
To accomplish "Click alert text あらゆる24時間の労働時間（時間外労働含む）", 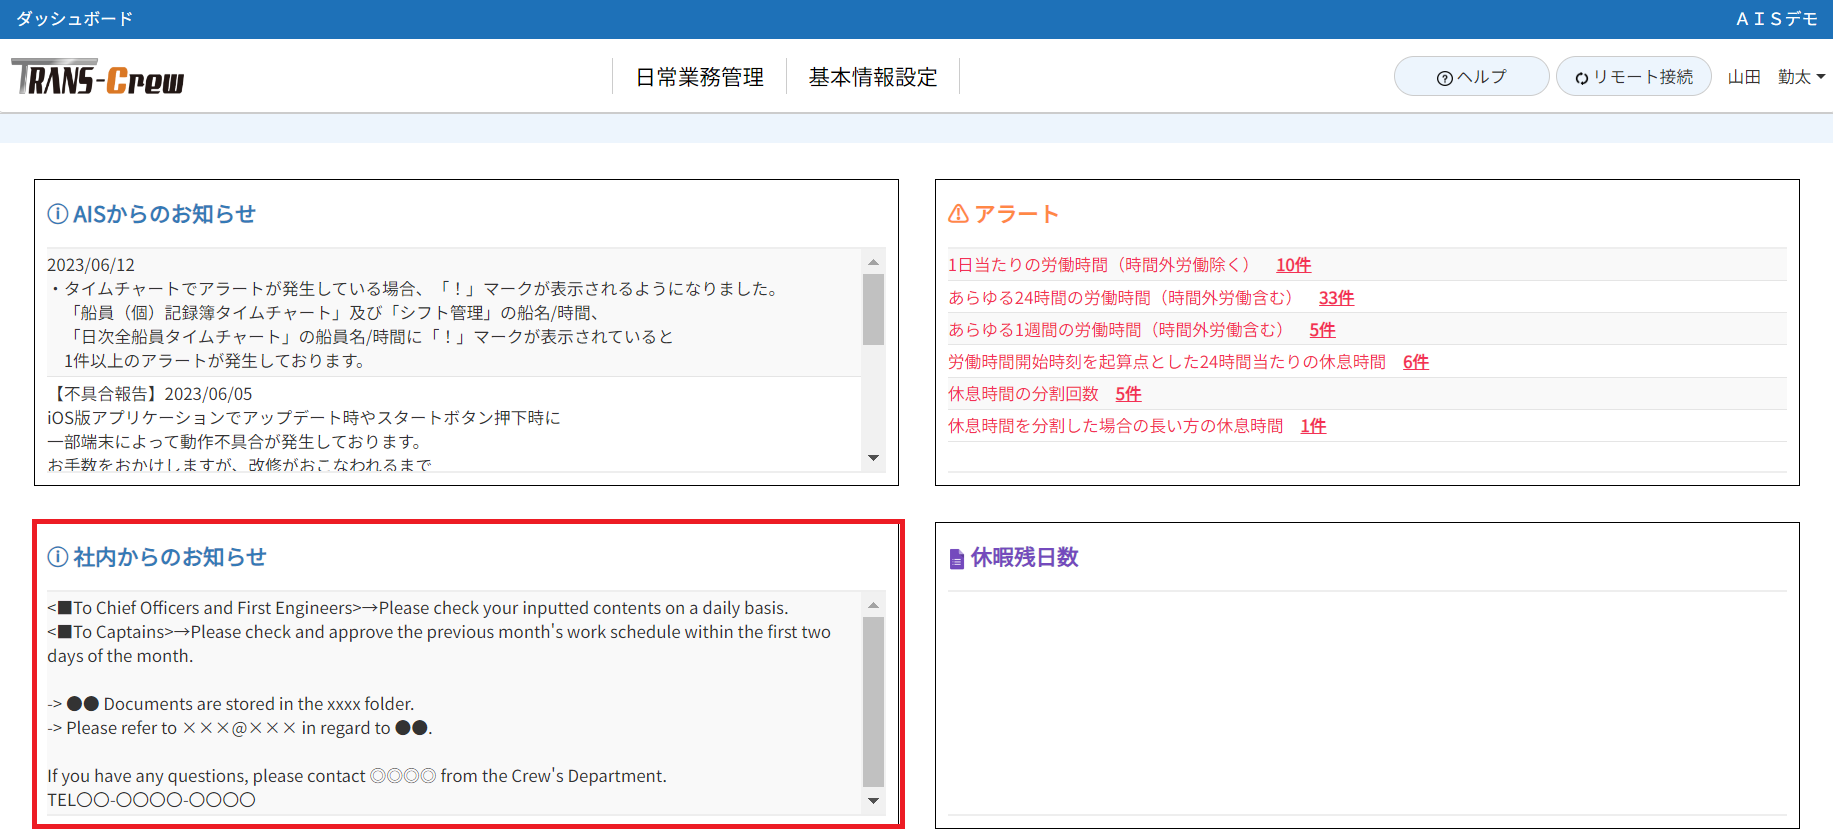I will (x=1121, y=298).
